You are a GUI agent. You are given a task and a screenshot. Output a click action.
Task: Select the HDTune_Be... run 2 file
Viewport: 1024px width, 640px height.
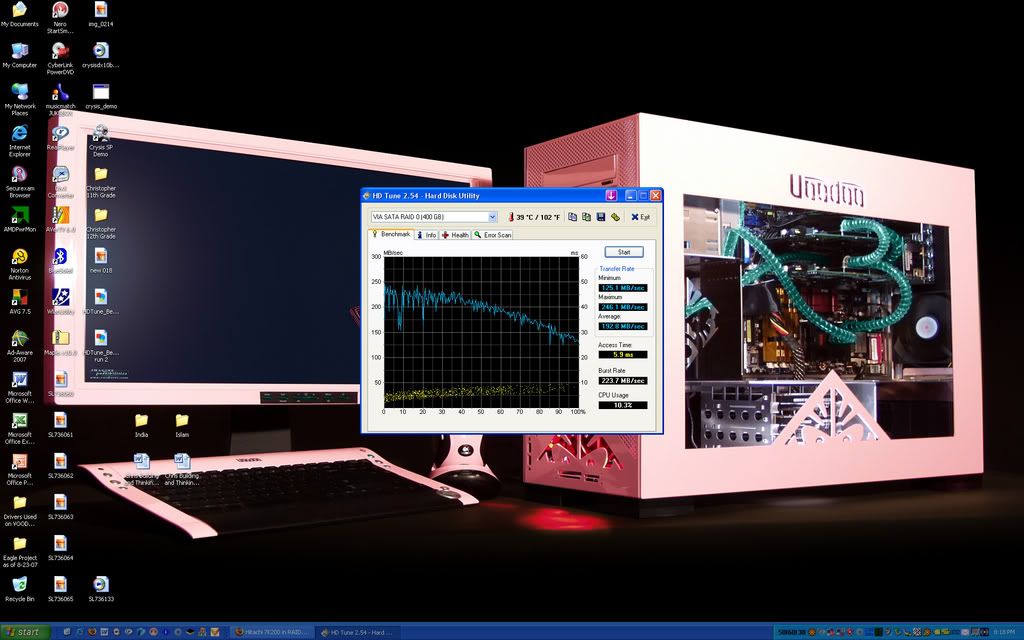pyautogui.click(x=101, y=347)
